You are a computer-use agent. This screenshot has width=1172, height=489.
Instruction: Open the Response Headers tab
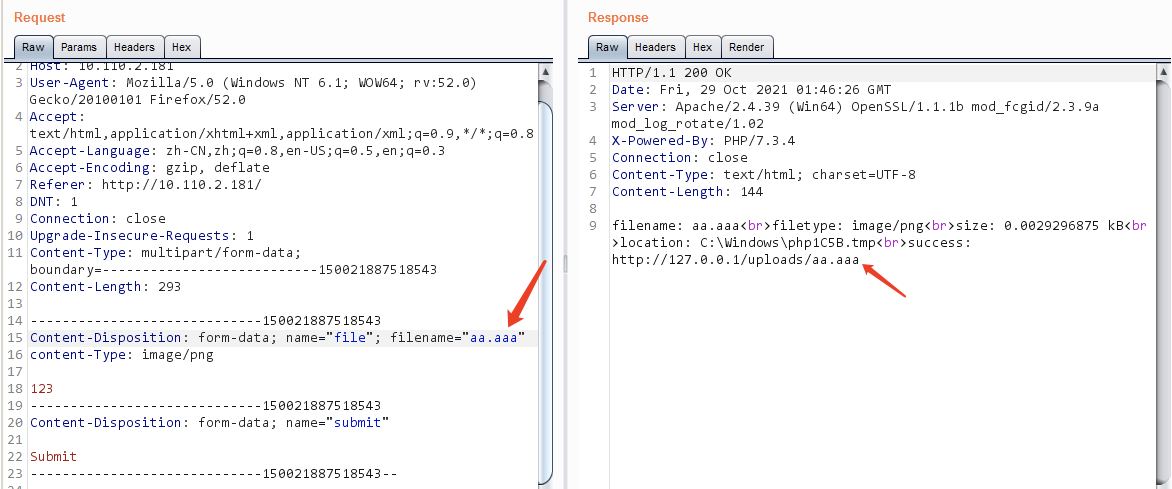pos(656,47)
